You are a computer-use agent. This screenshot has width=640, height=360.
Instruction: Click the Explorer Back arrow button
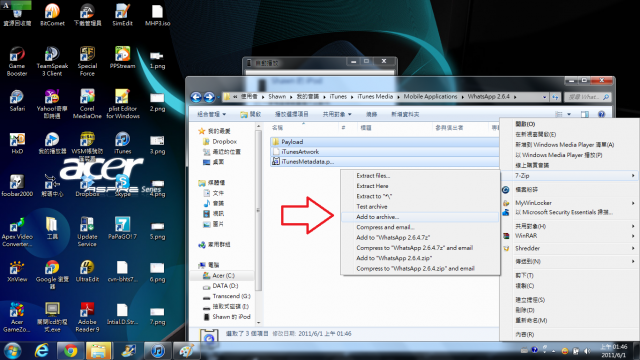pos(196,97)
